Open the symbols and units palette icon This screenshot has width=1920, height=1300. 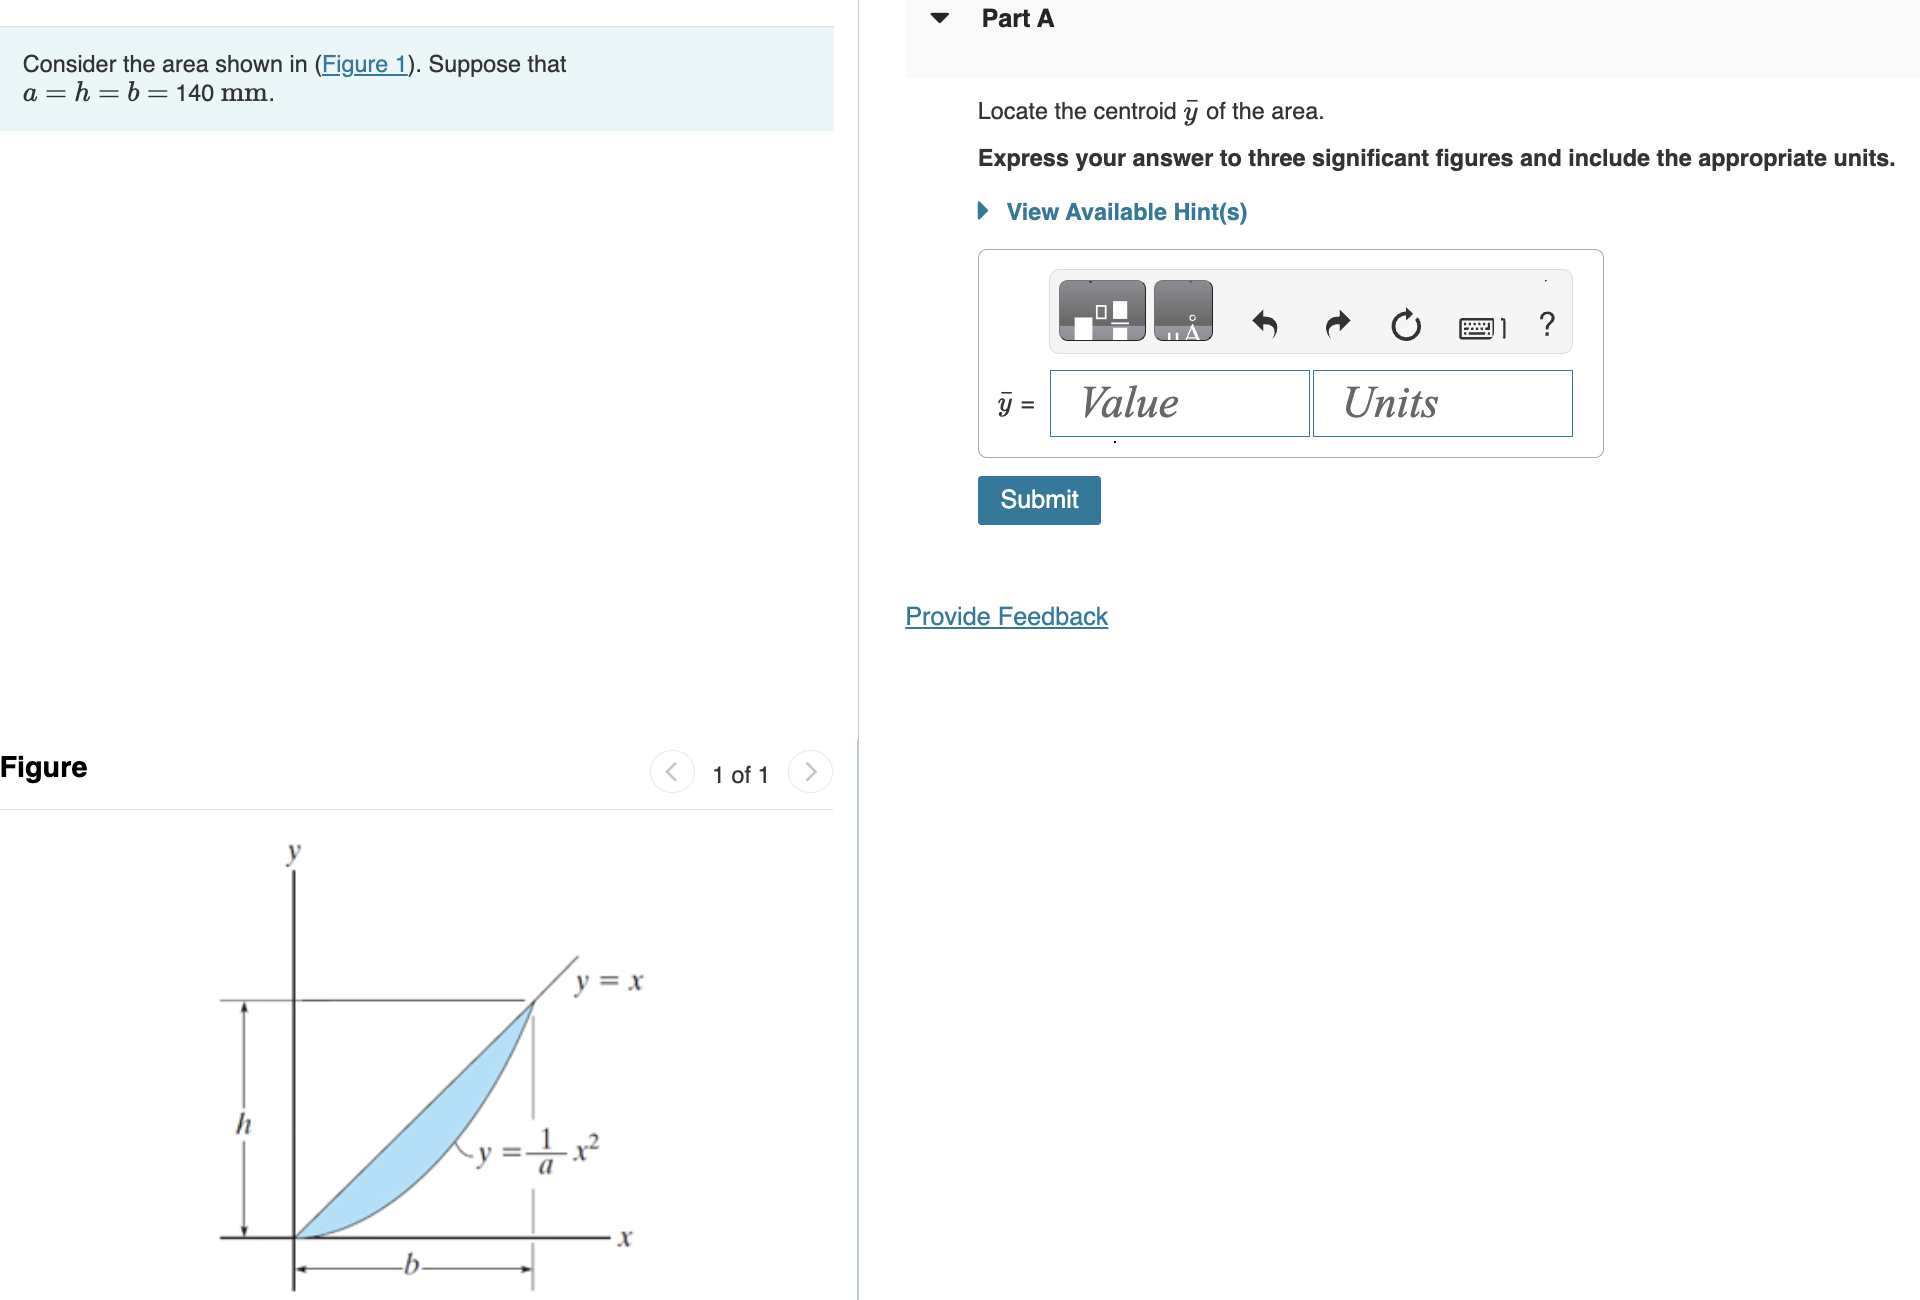pyautogui.click(x=1183, y=311)
